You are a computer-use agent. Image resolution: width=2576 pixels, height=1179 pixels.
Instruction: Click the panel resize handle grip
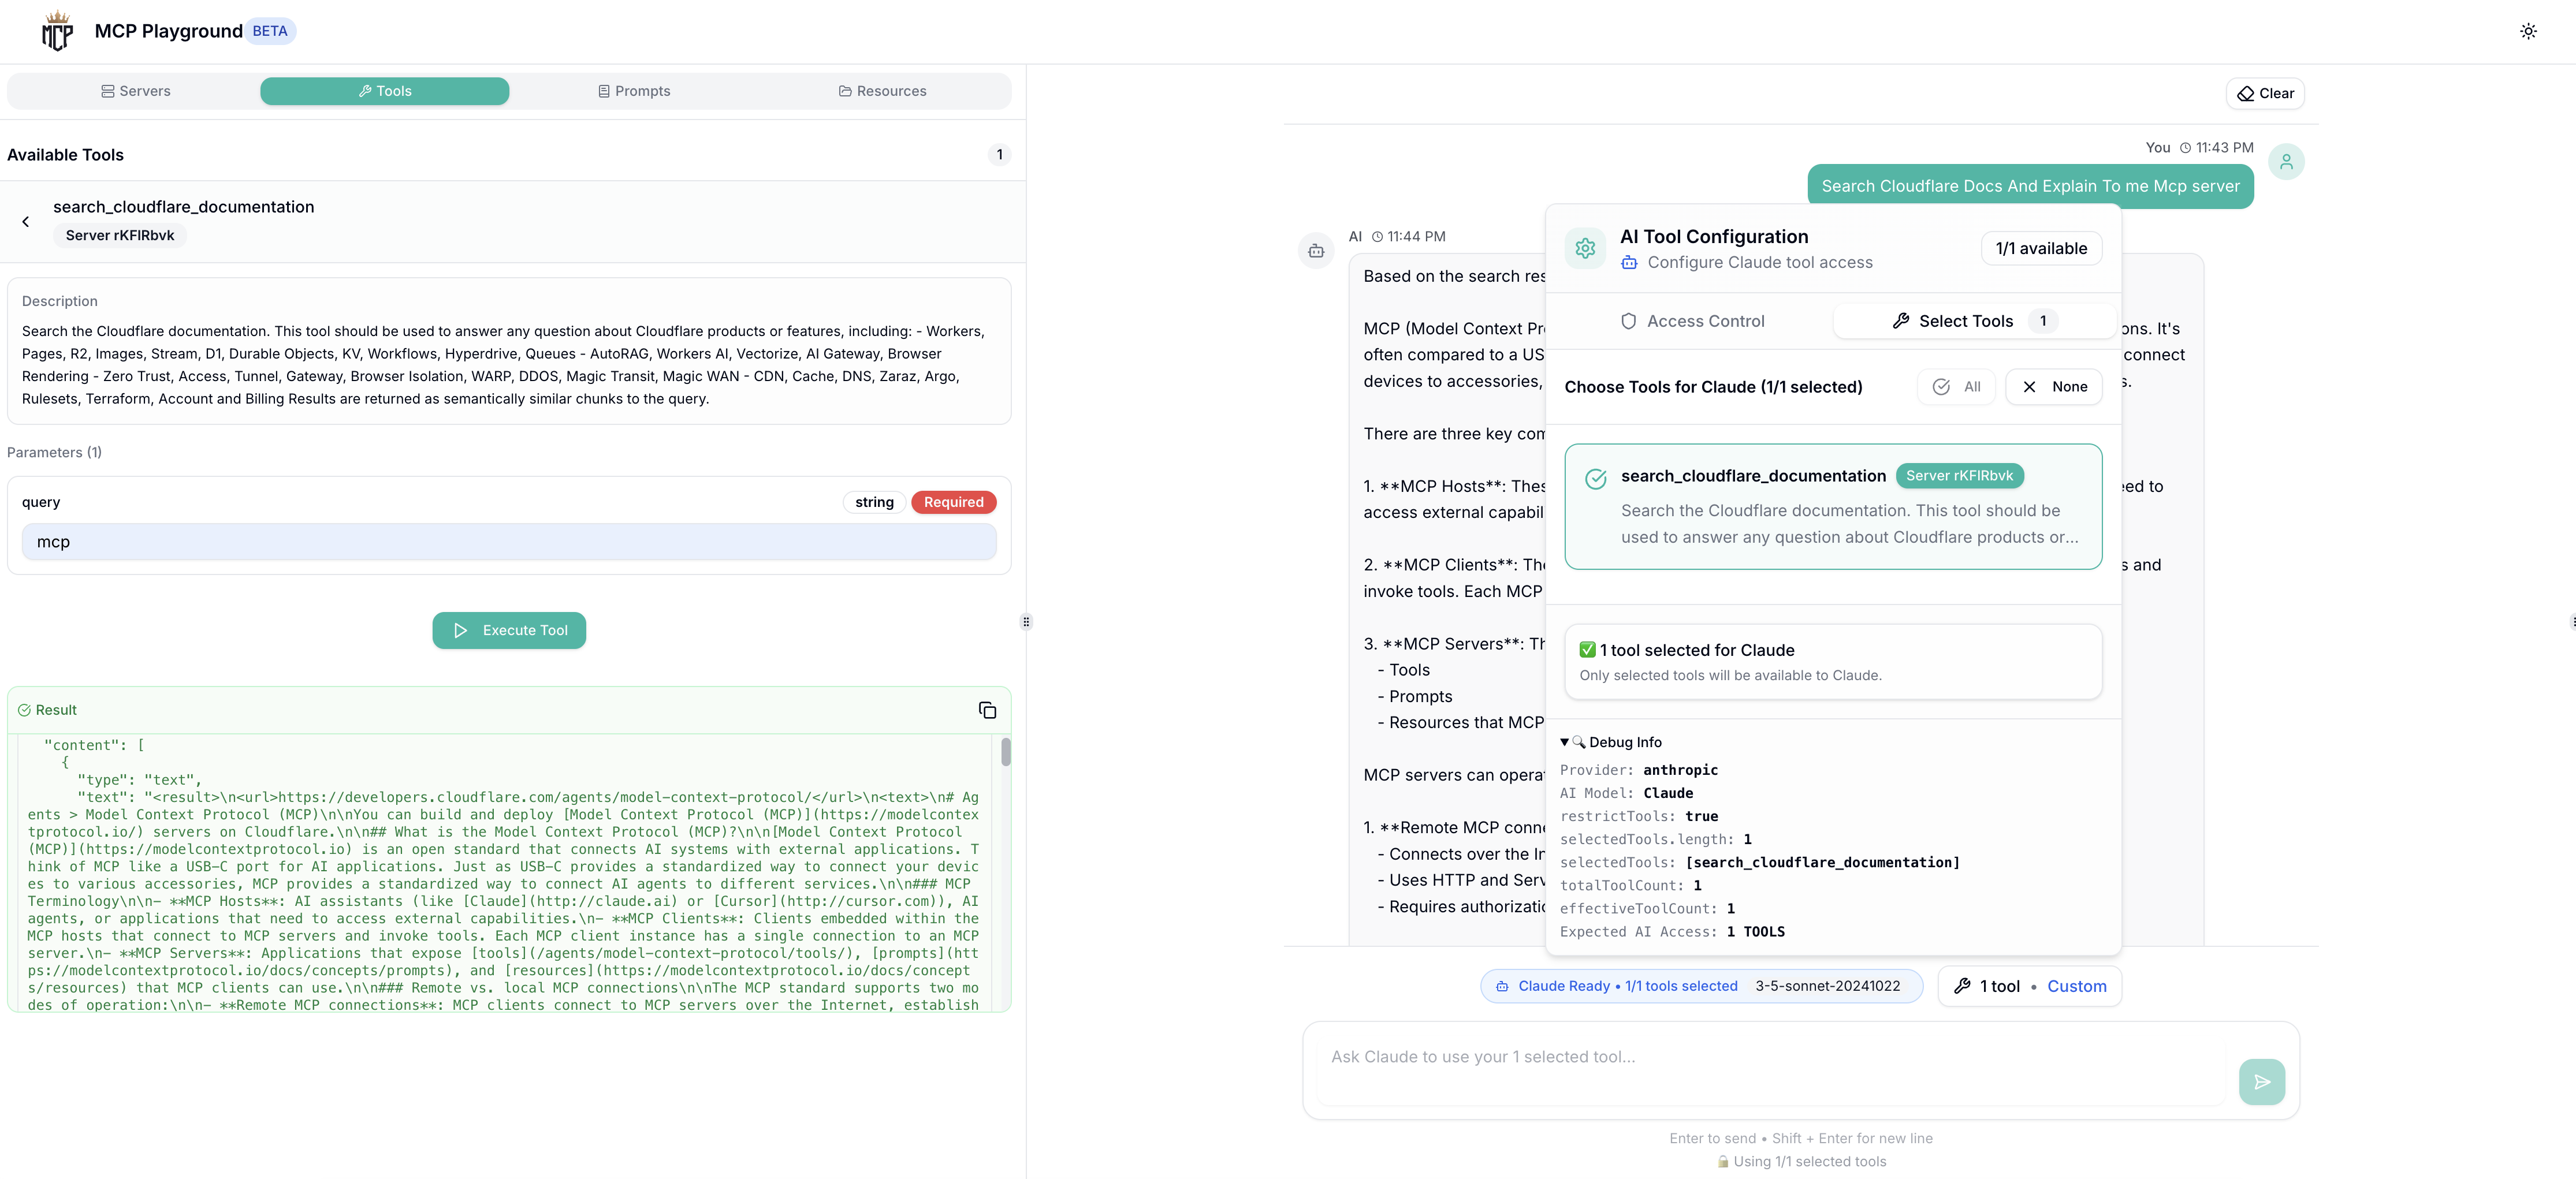[x=1026, y=622]
